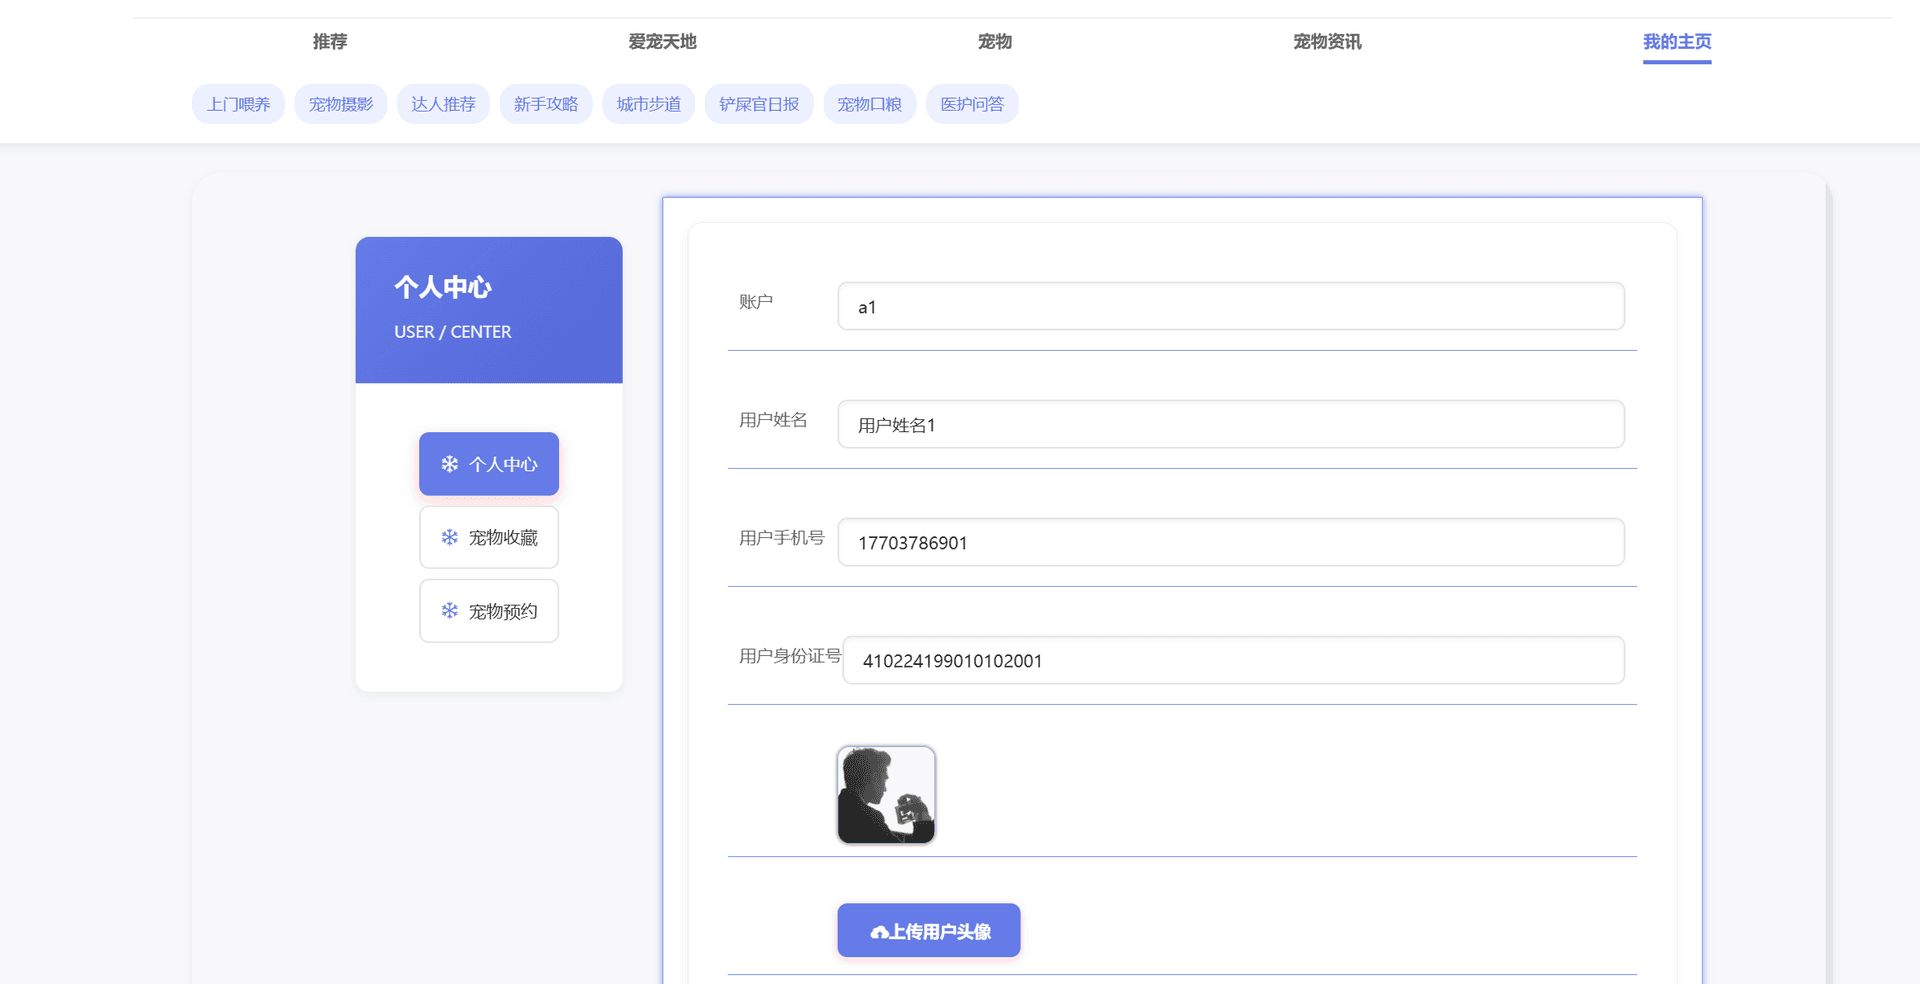Viewport: 1920px width, 984px height.
Task: Switch to the 宠物 tab
Action: [x=994, y=42]
